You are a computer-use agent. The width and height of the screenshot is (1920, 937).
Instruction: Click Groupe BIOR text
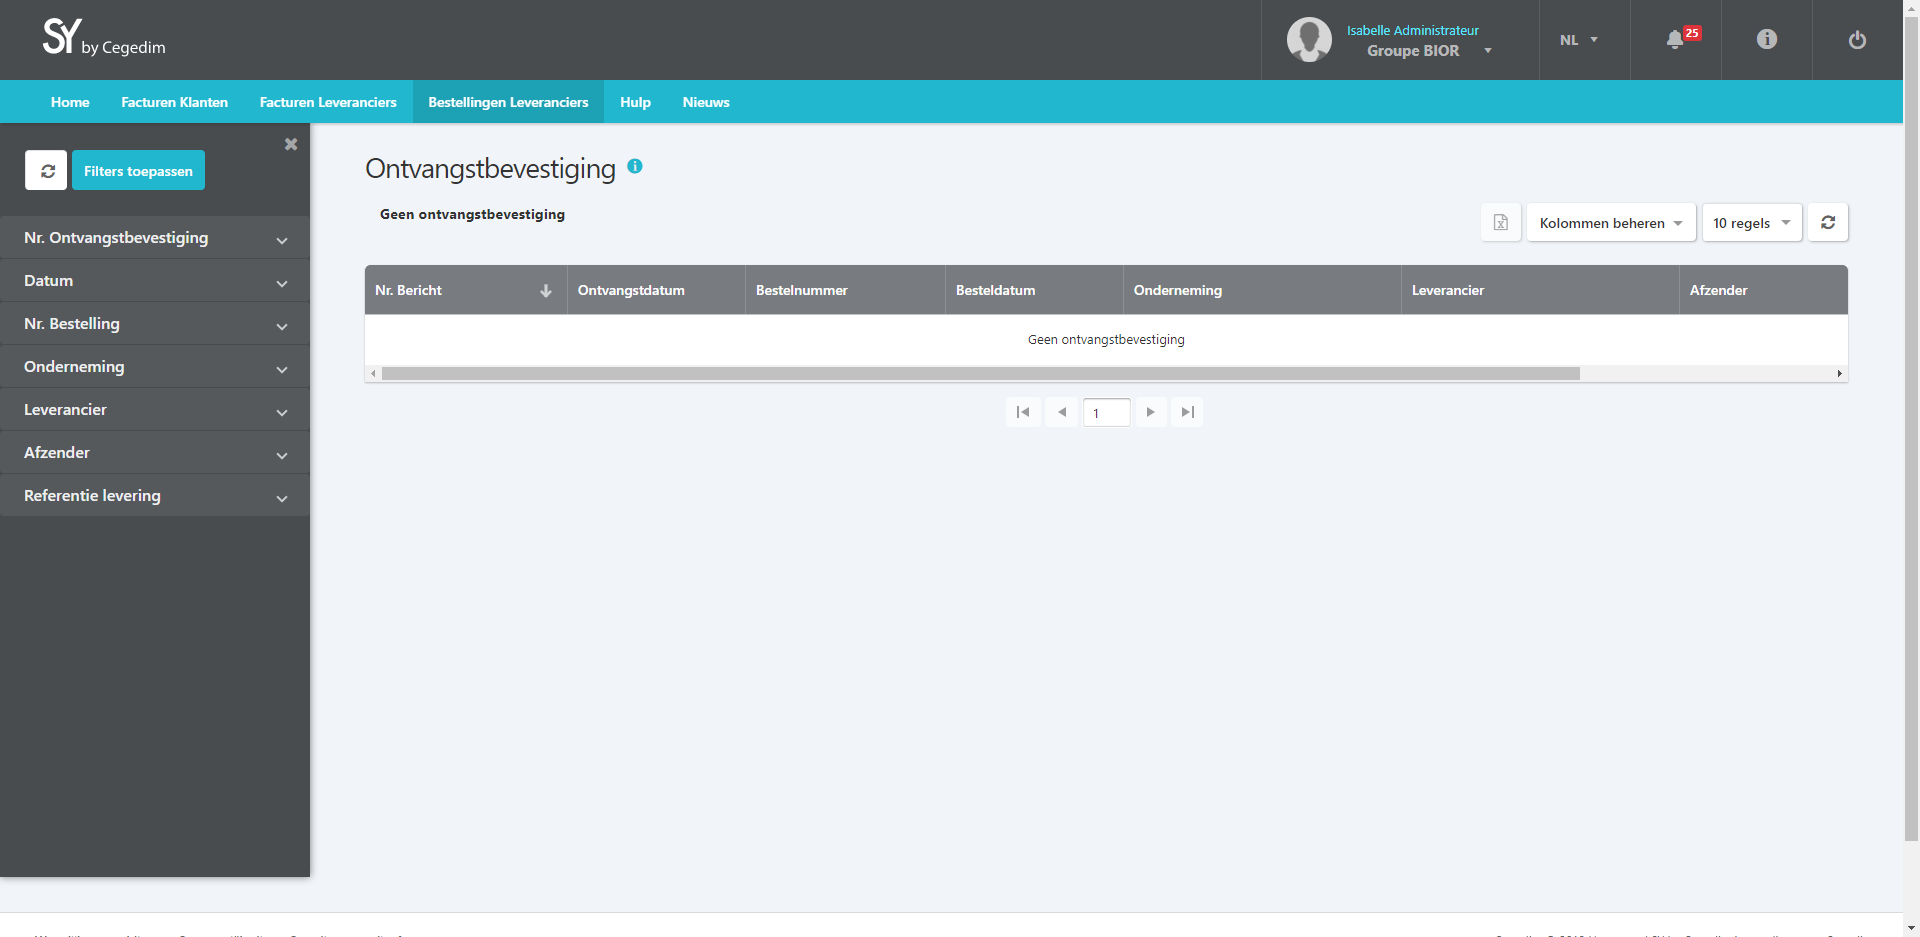pyautogui.click(x=1413, y=51)
